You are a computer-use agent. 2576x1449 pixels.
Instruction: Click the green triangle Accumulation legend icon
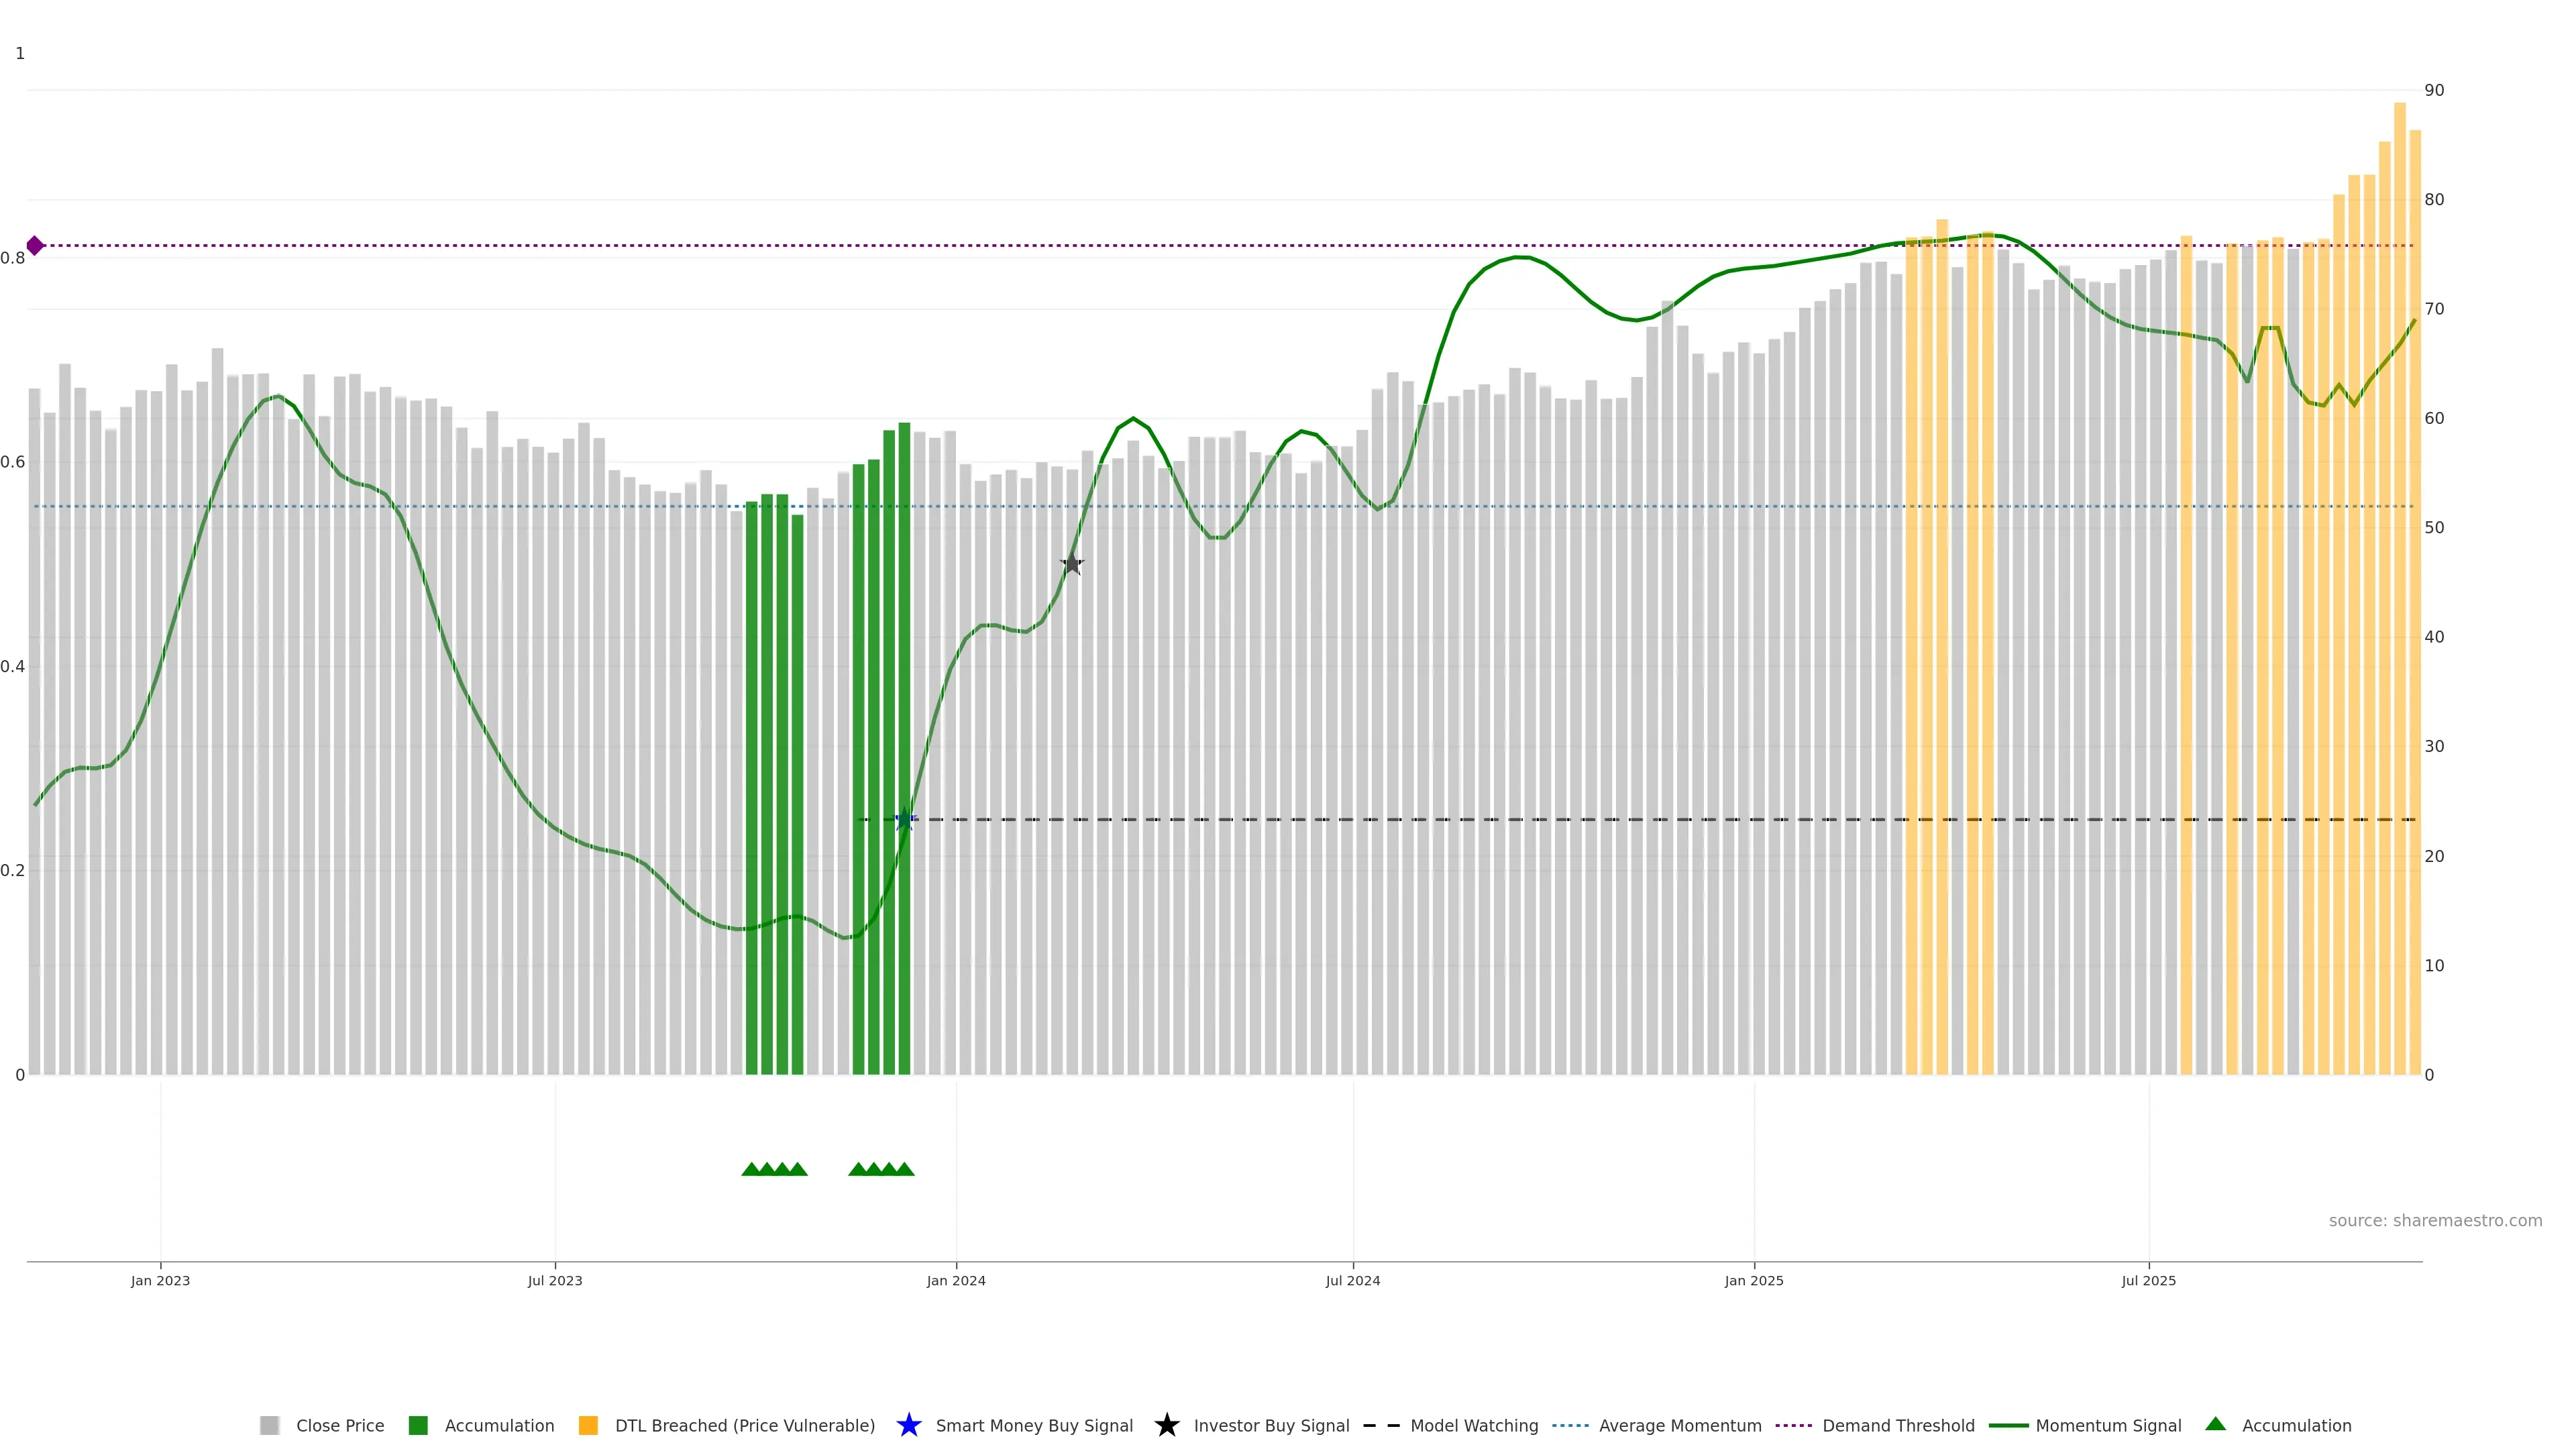point(2215,1424)
